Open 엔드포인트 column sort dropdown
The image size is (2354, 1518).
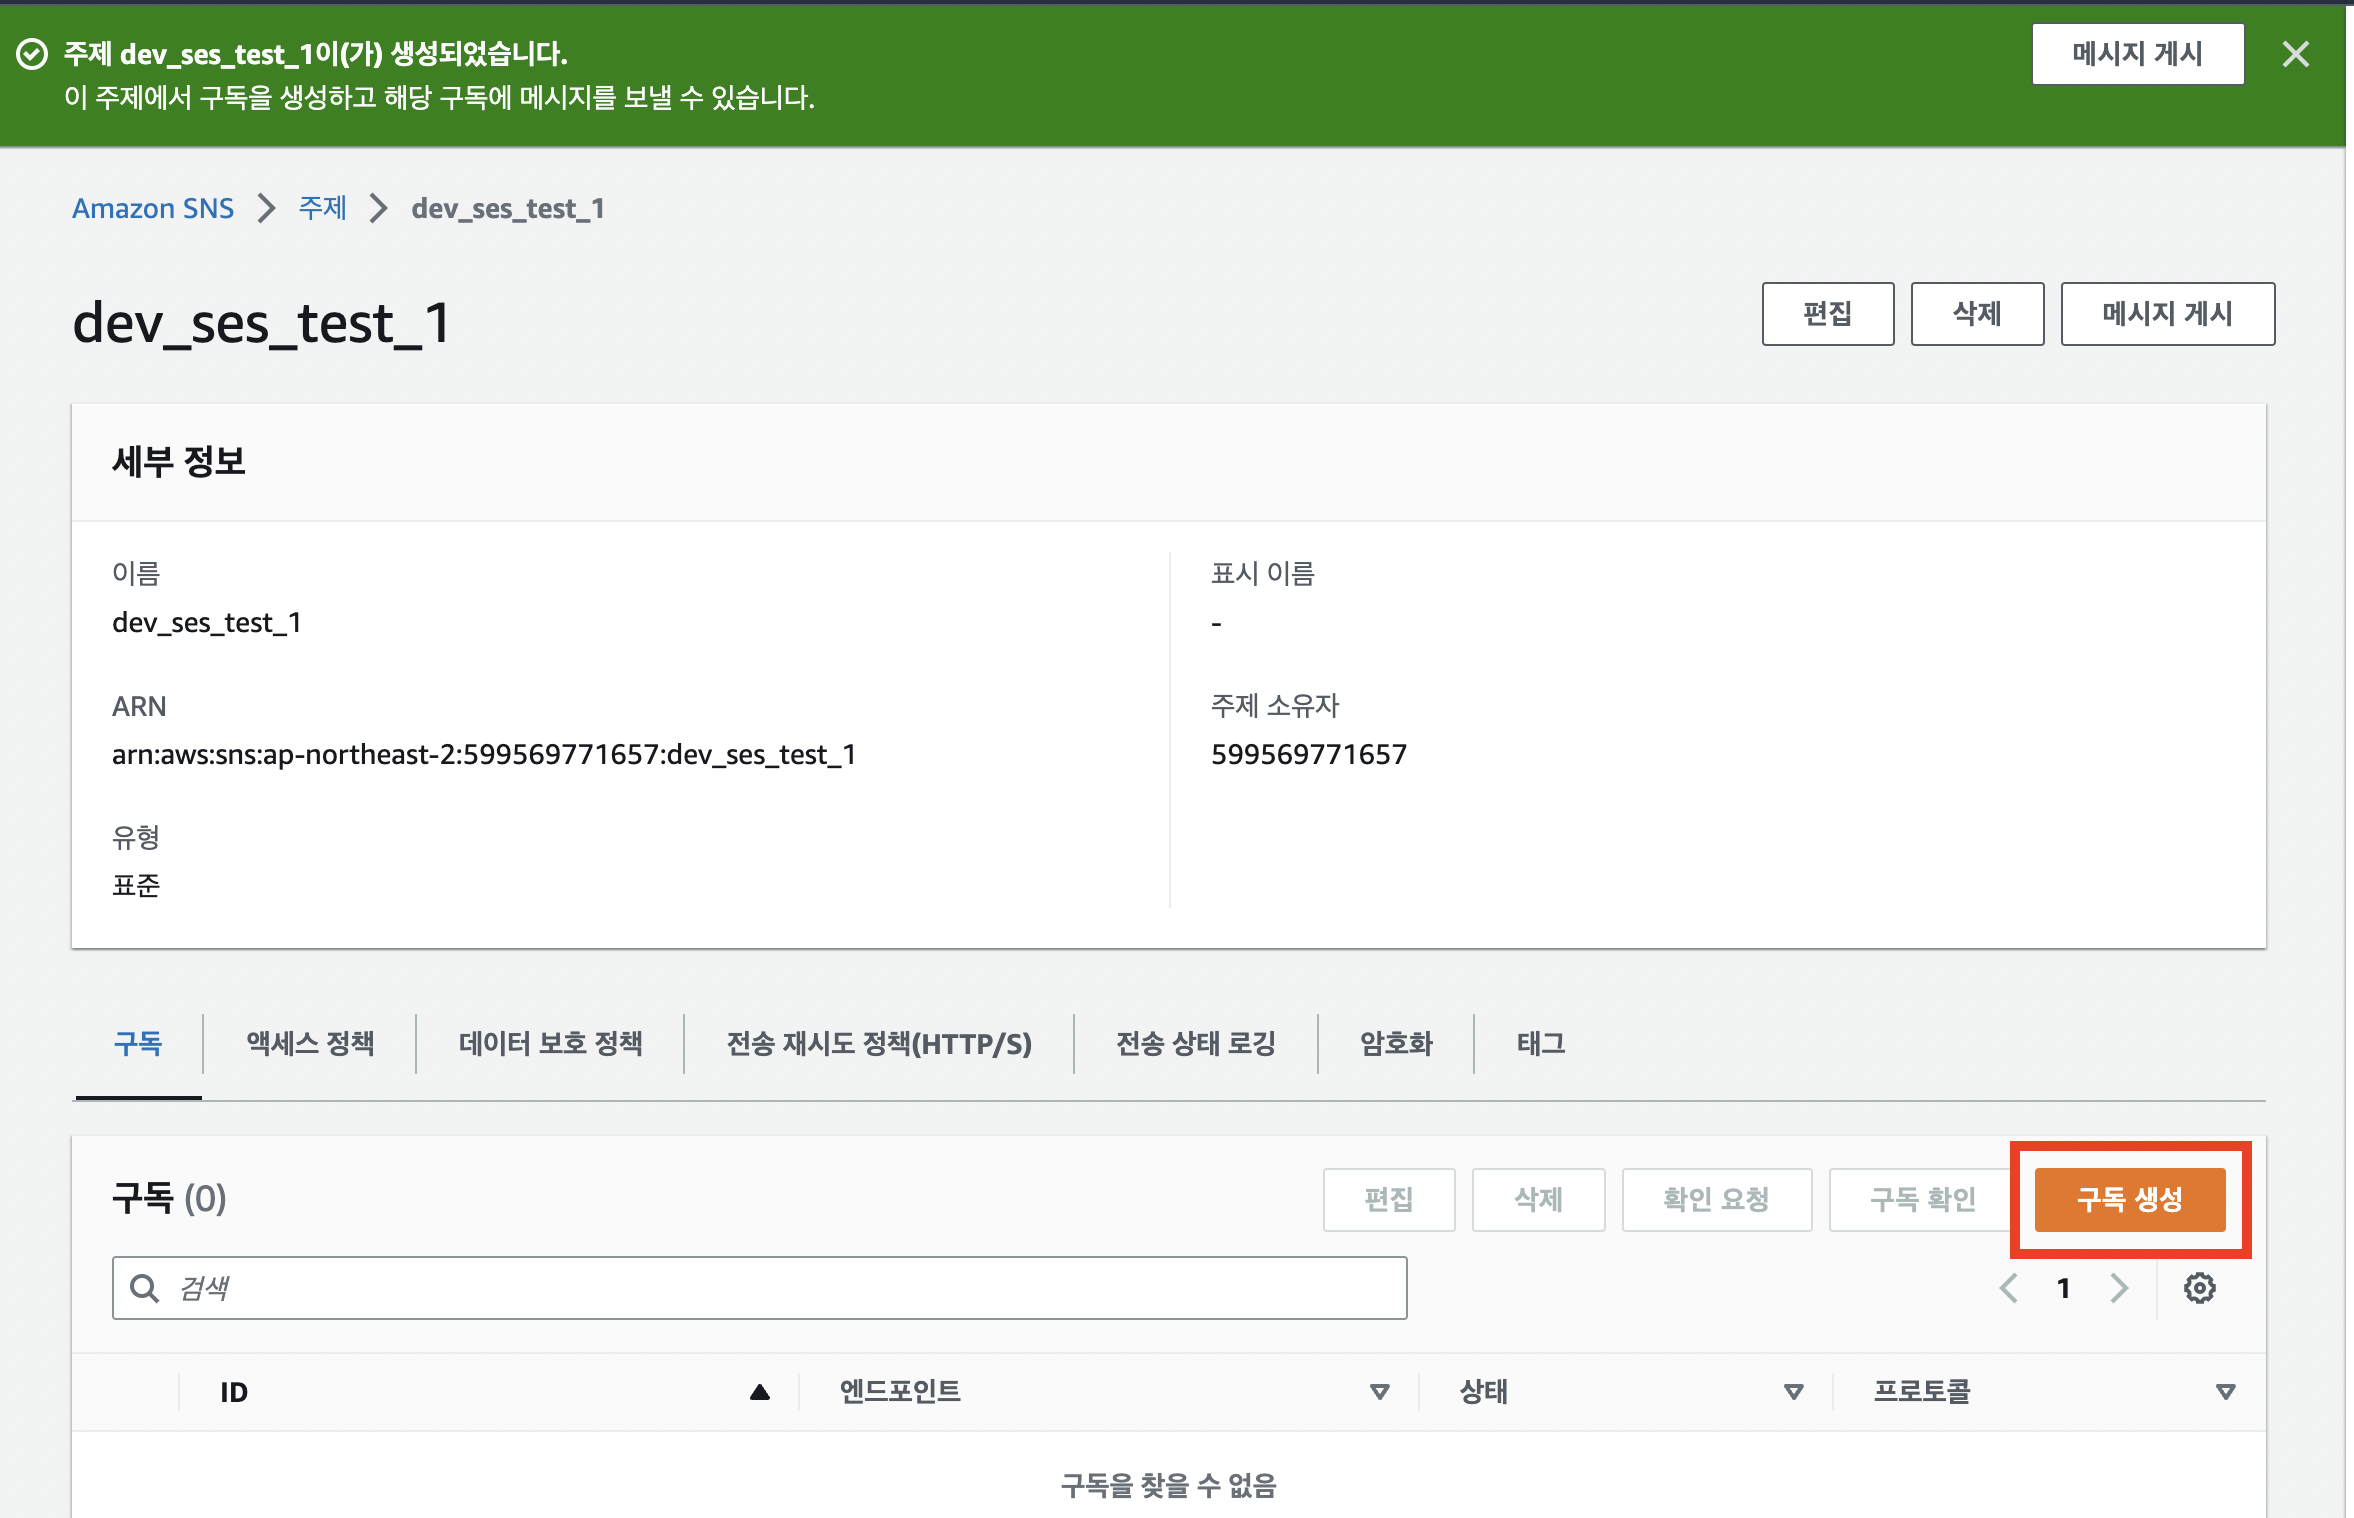point(1379,1392)
